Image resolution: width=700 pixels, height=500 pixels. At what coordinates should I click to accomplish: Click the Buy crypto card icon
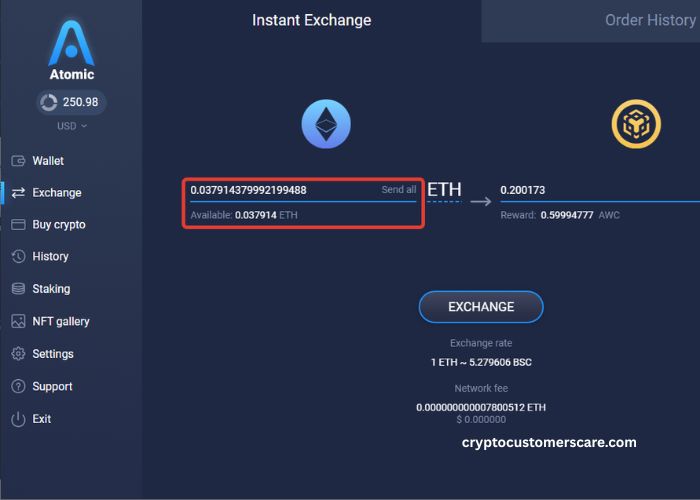pos(18,225)
